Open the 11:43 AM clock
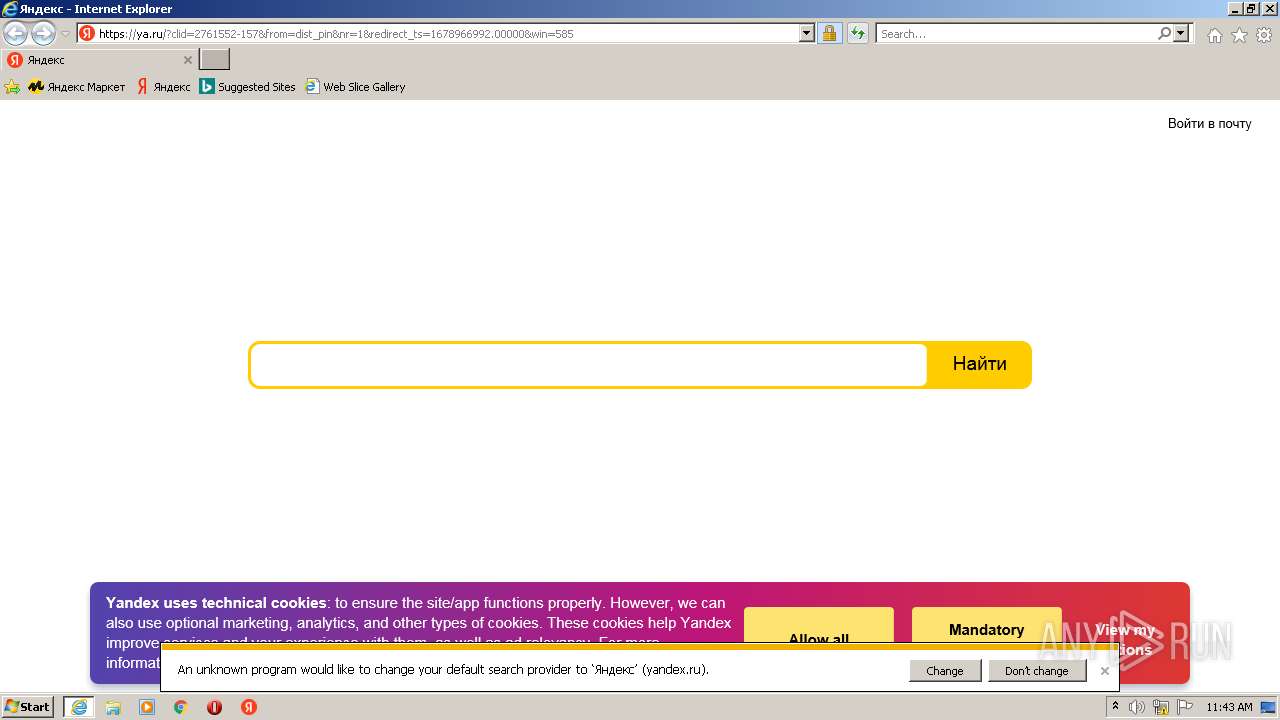This screenshot has height=720, width=1280. [x=1229, y=707]
